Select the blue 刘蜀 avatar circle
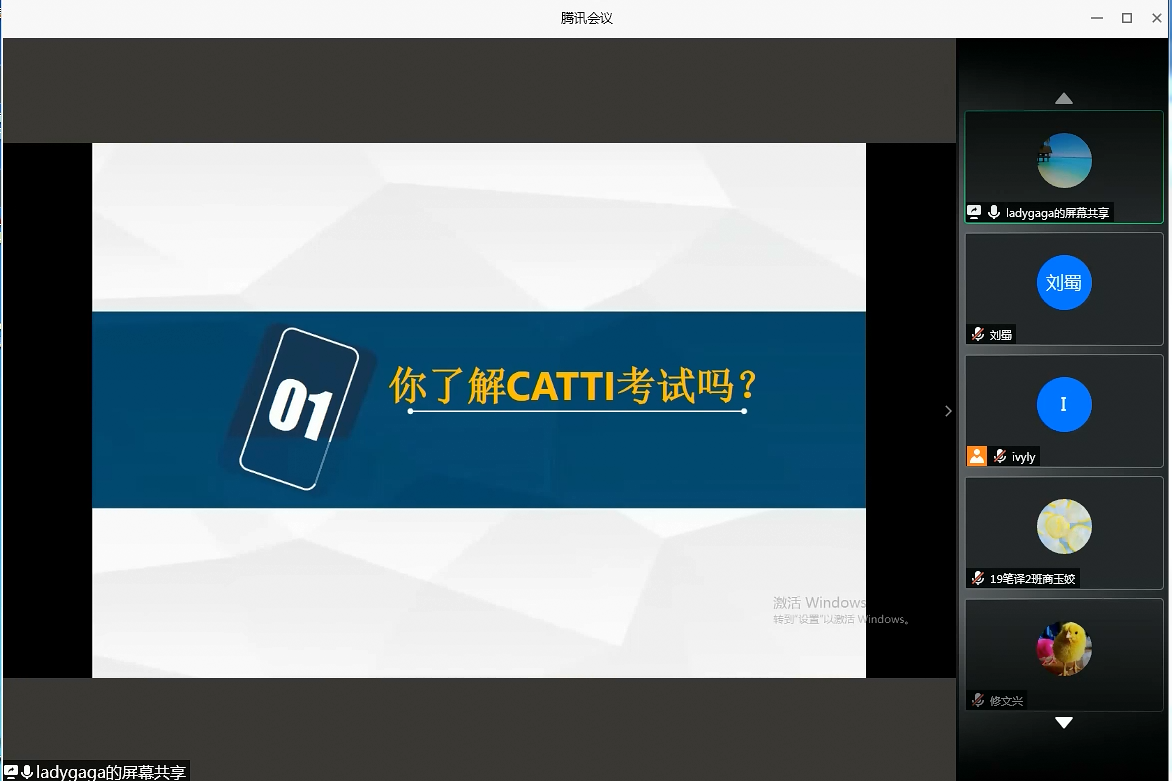This screenshot has height=781, width=1172. pyautogui.click(x=1064, y=282)
